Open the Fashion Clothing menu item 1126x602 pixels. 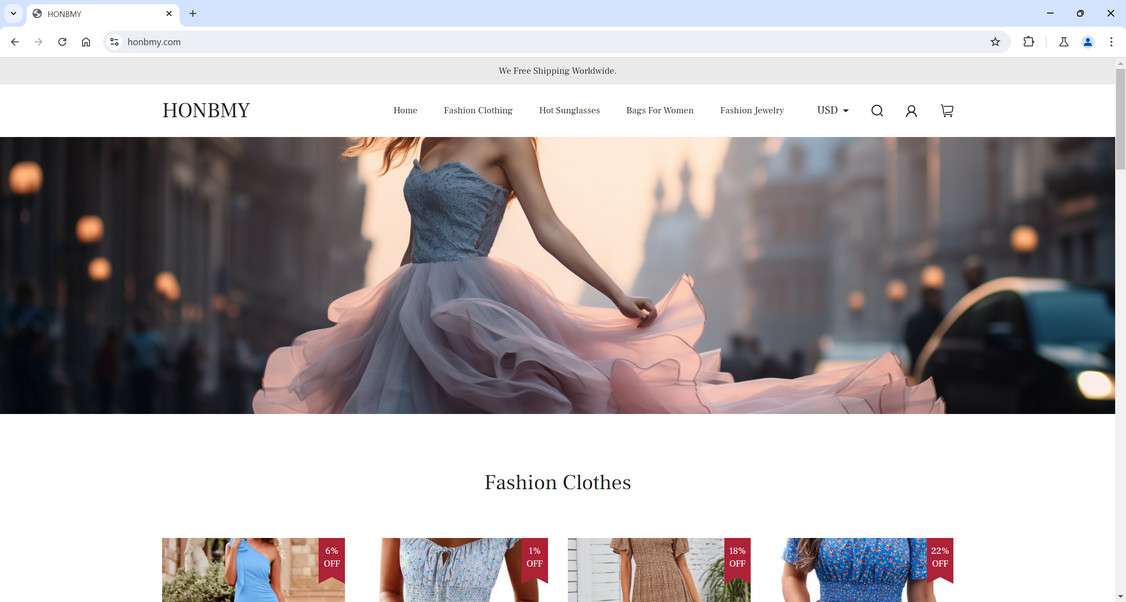[478, 111]
